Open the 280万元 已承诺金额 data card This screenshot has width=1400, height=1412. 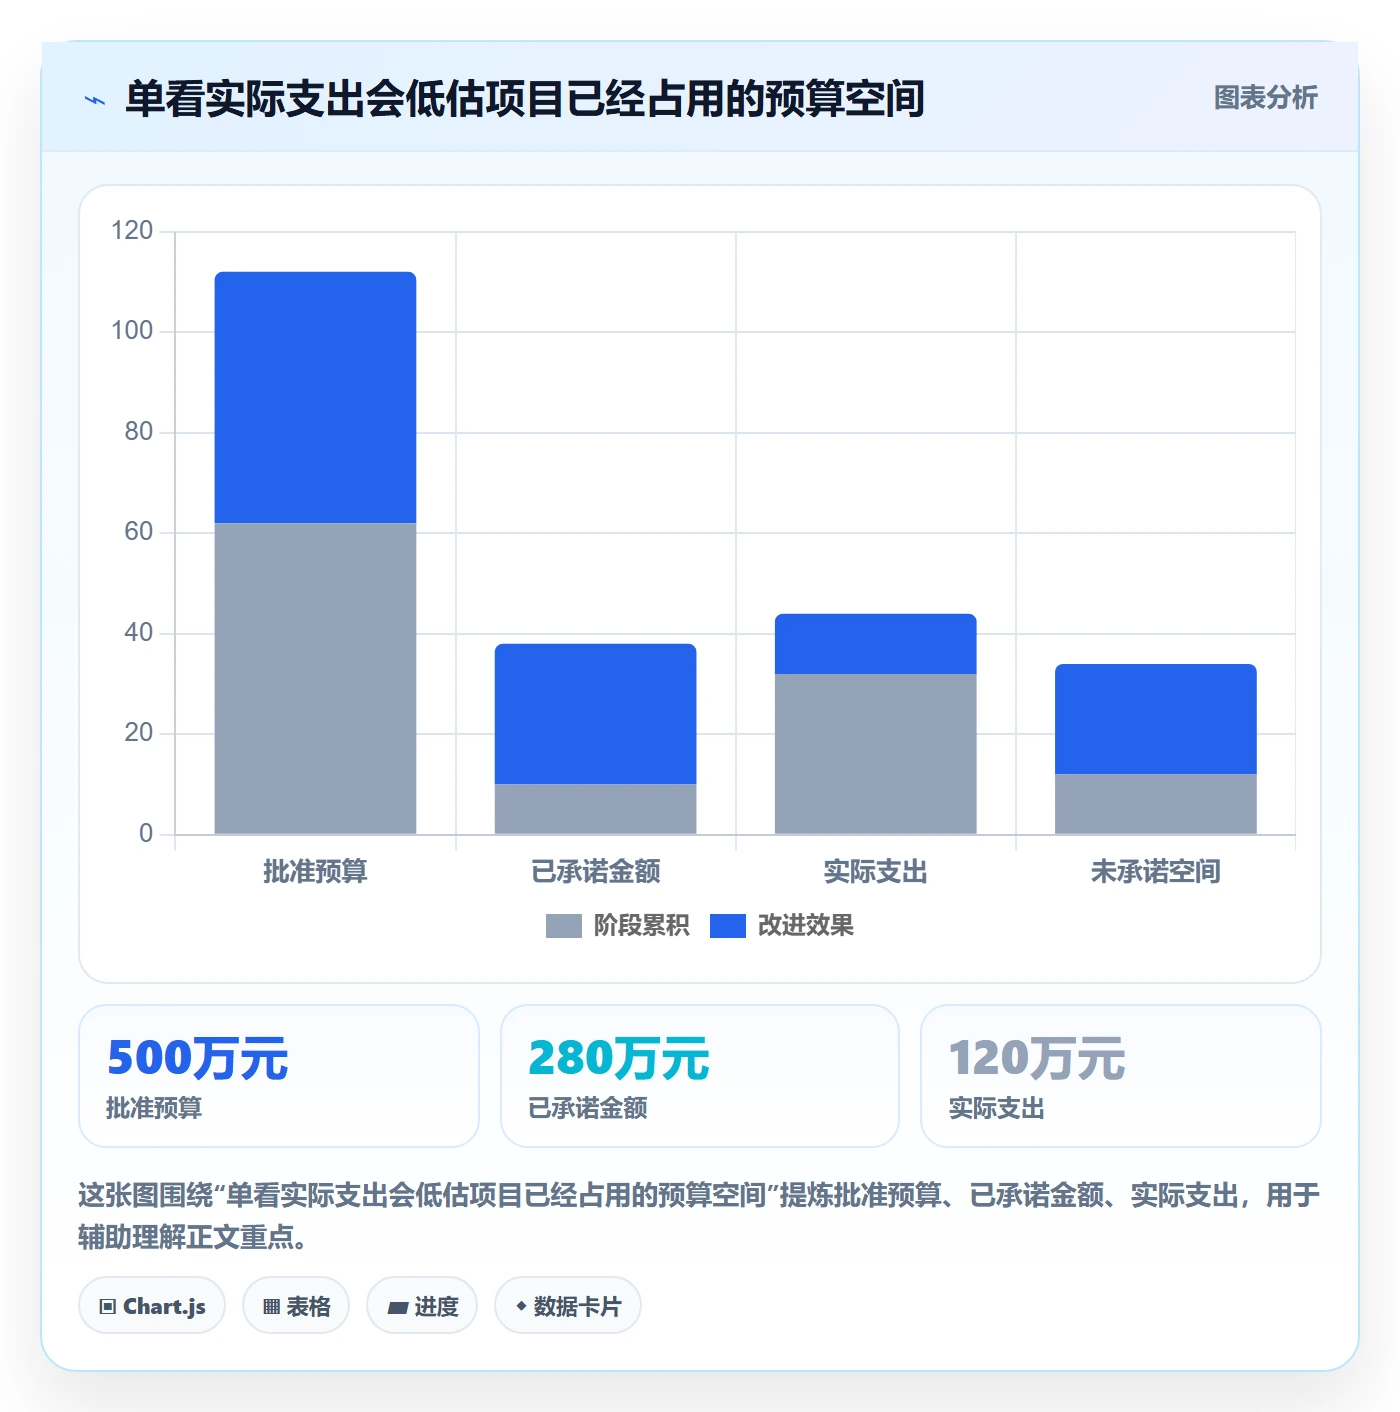700,1076
